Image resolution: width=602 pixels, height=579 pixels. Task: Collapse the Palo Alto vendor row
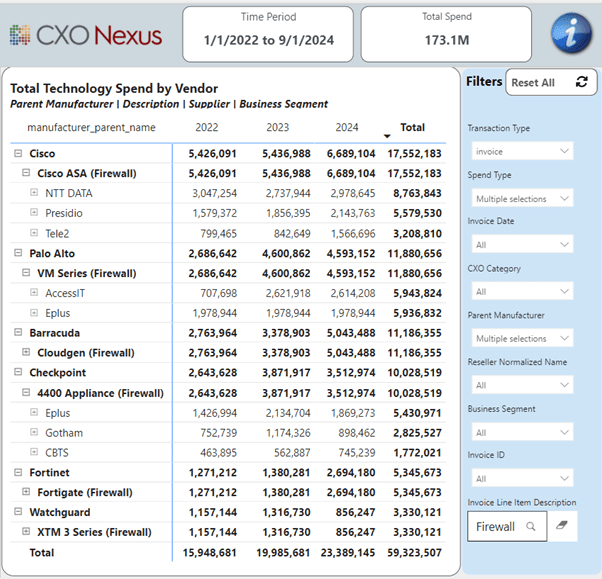coord(18,253)
